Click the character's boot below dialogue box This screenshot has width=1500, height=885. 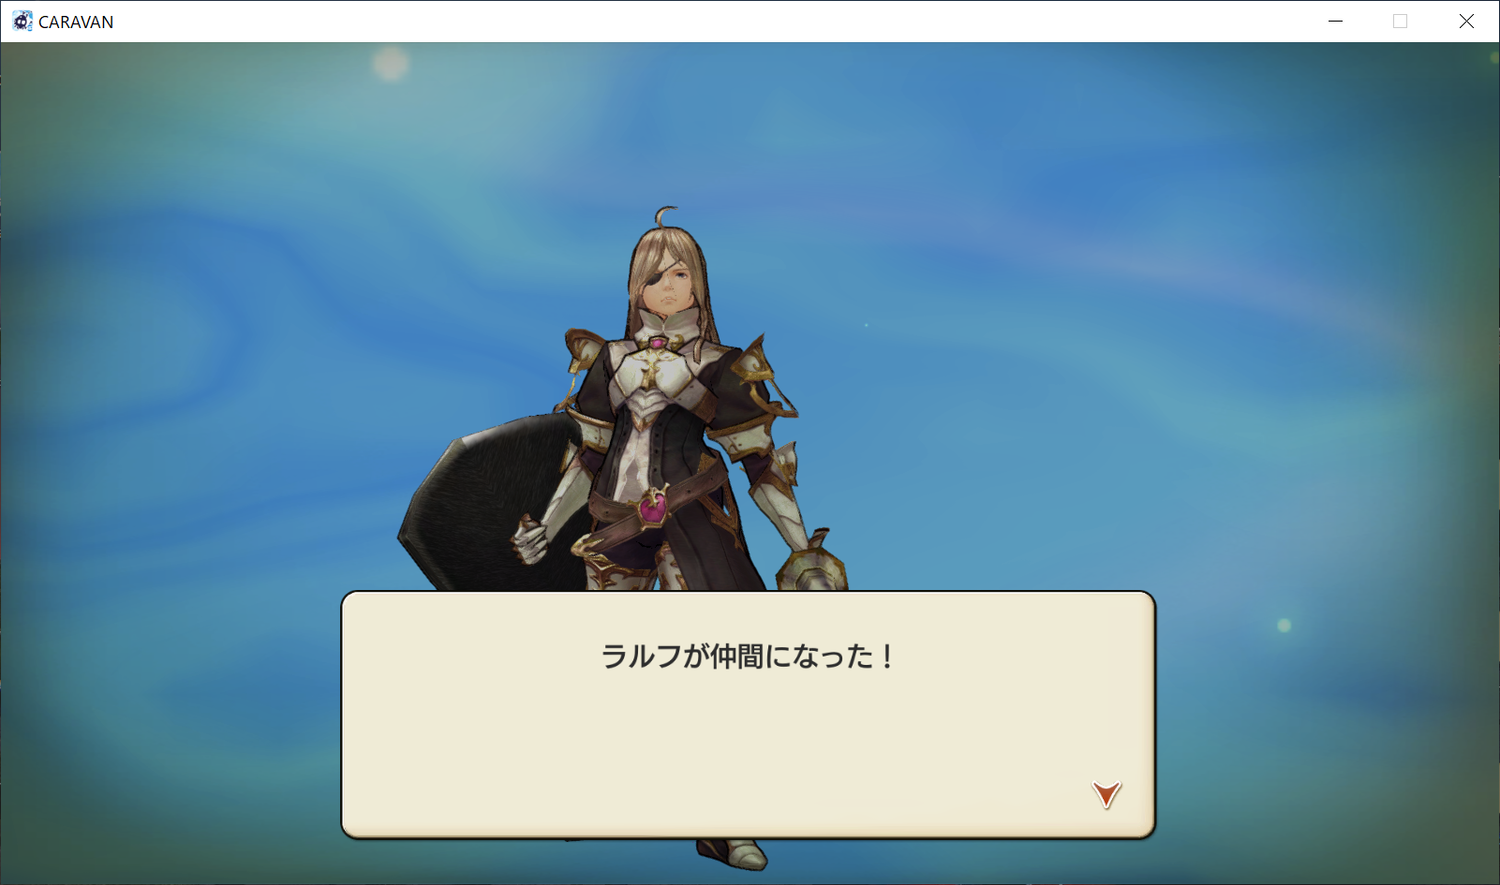[732, 852]
